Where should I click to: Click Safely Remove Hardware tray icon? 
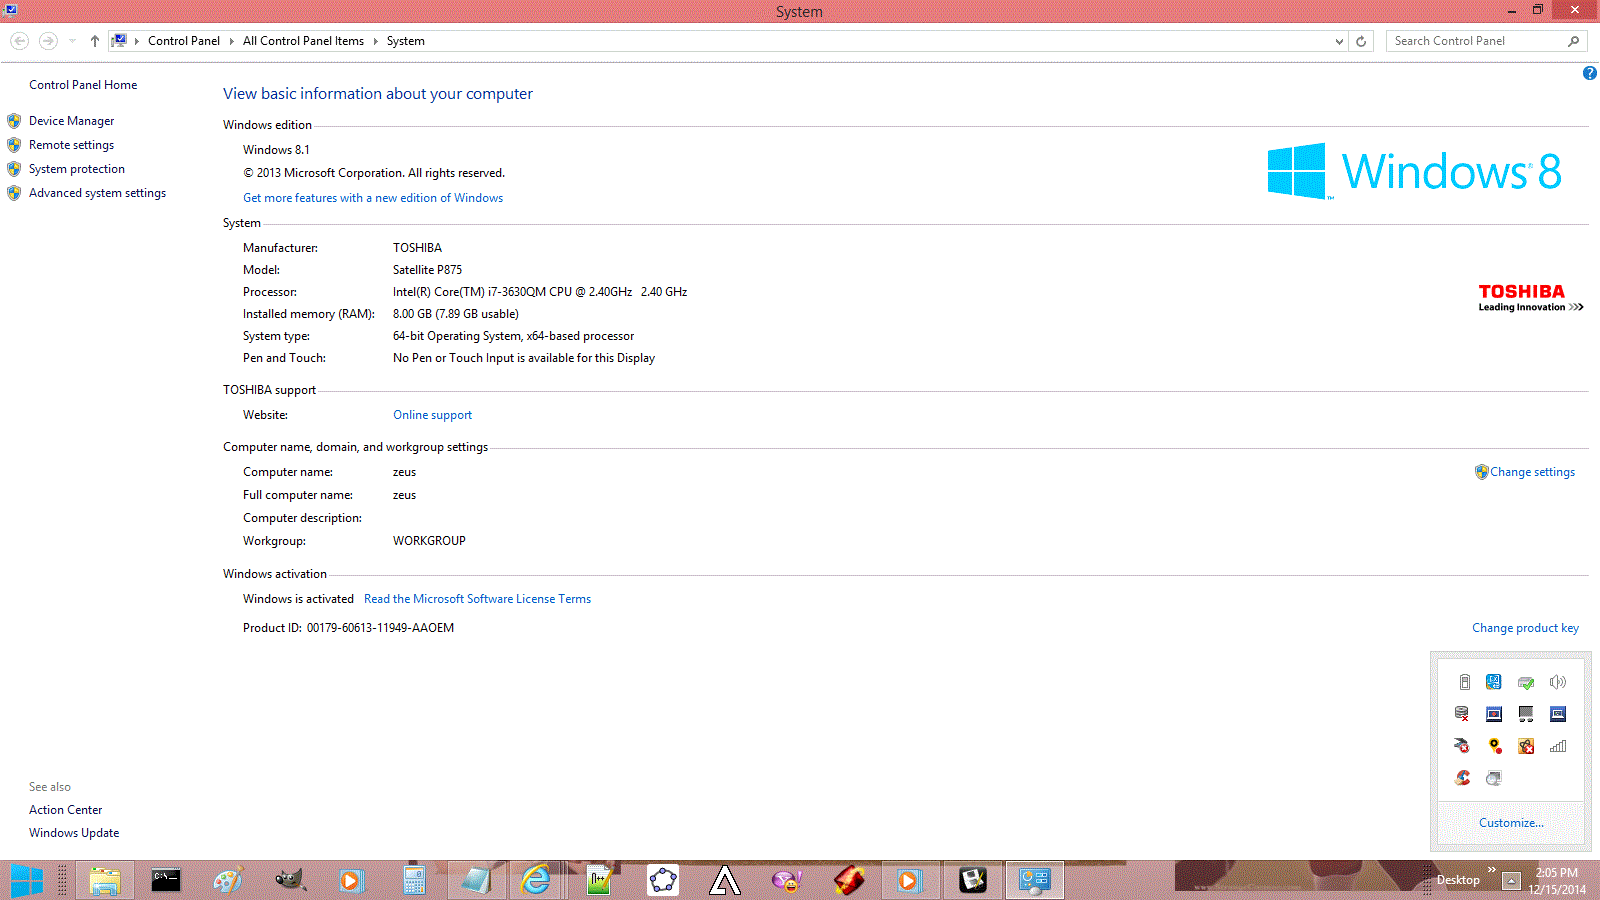click(1526, 682)
